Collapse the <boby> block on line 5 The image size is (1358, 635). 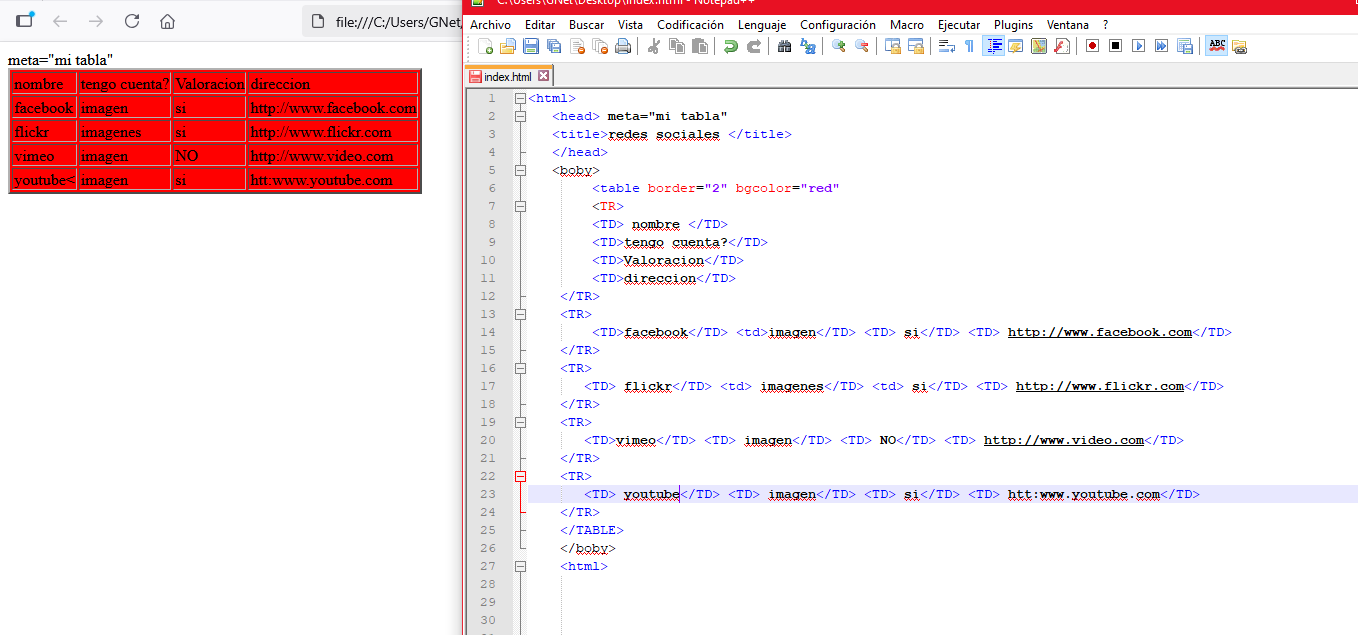[520, 170]
